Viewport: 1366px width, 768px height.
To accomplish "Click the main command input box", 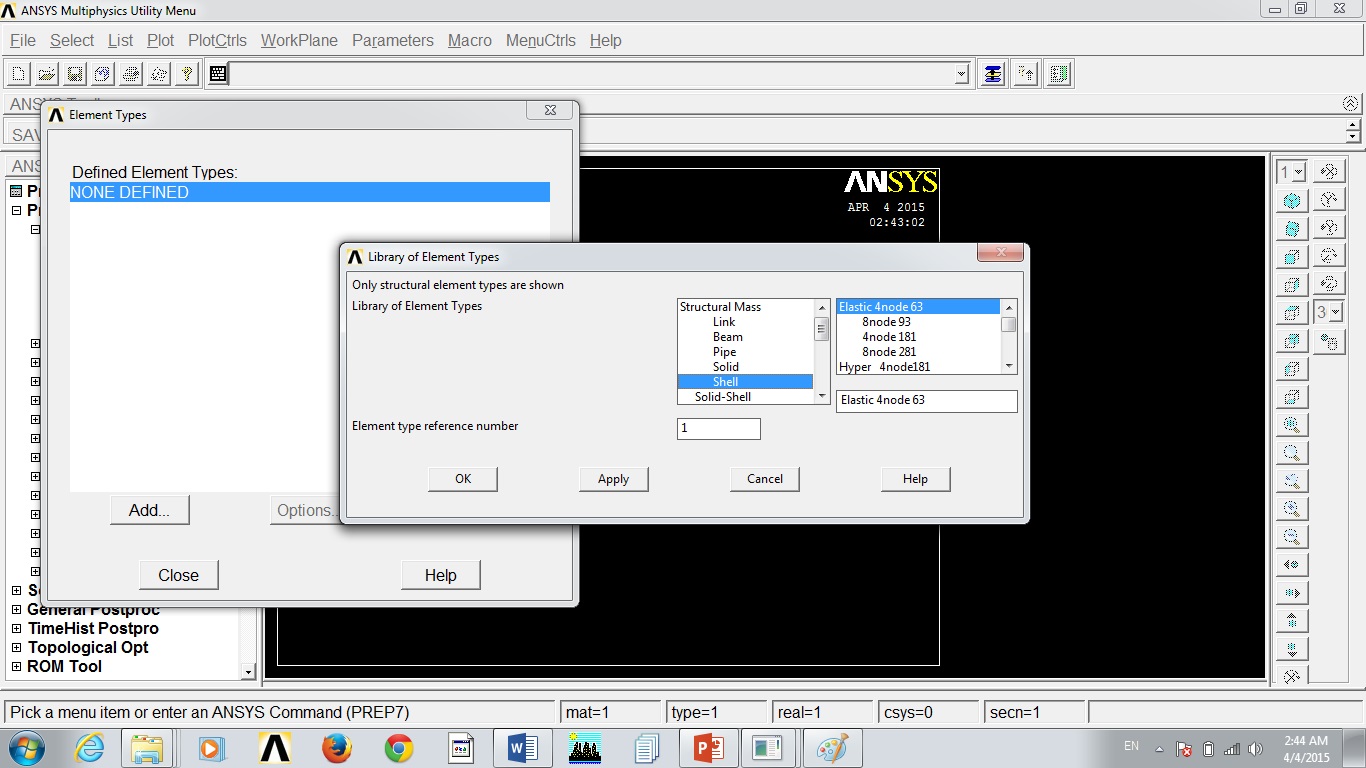I will (591, 74).
